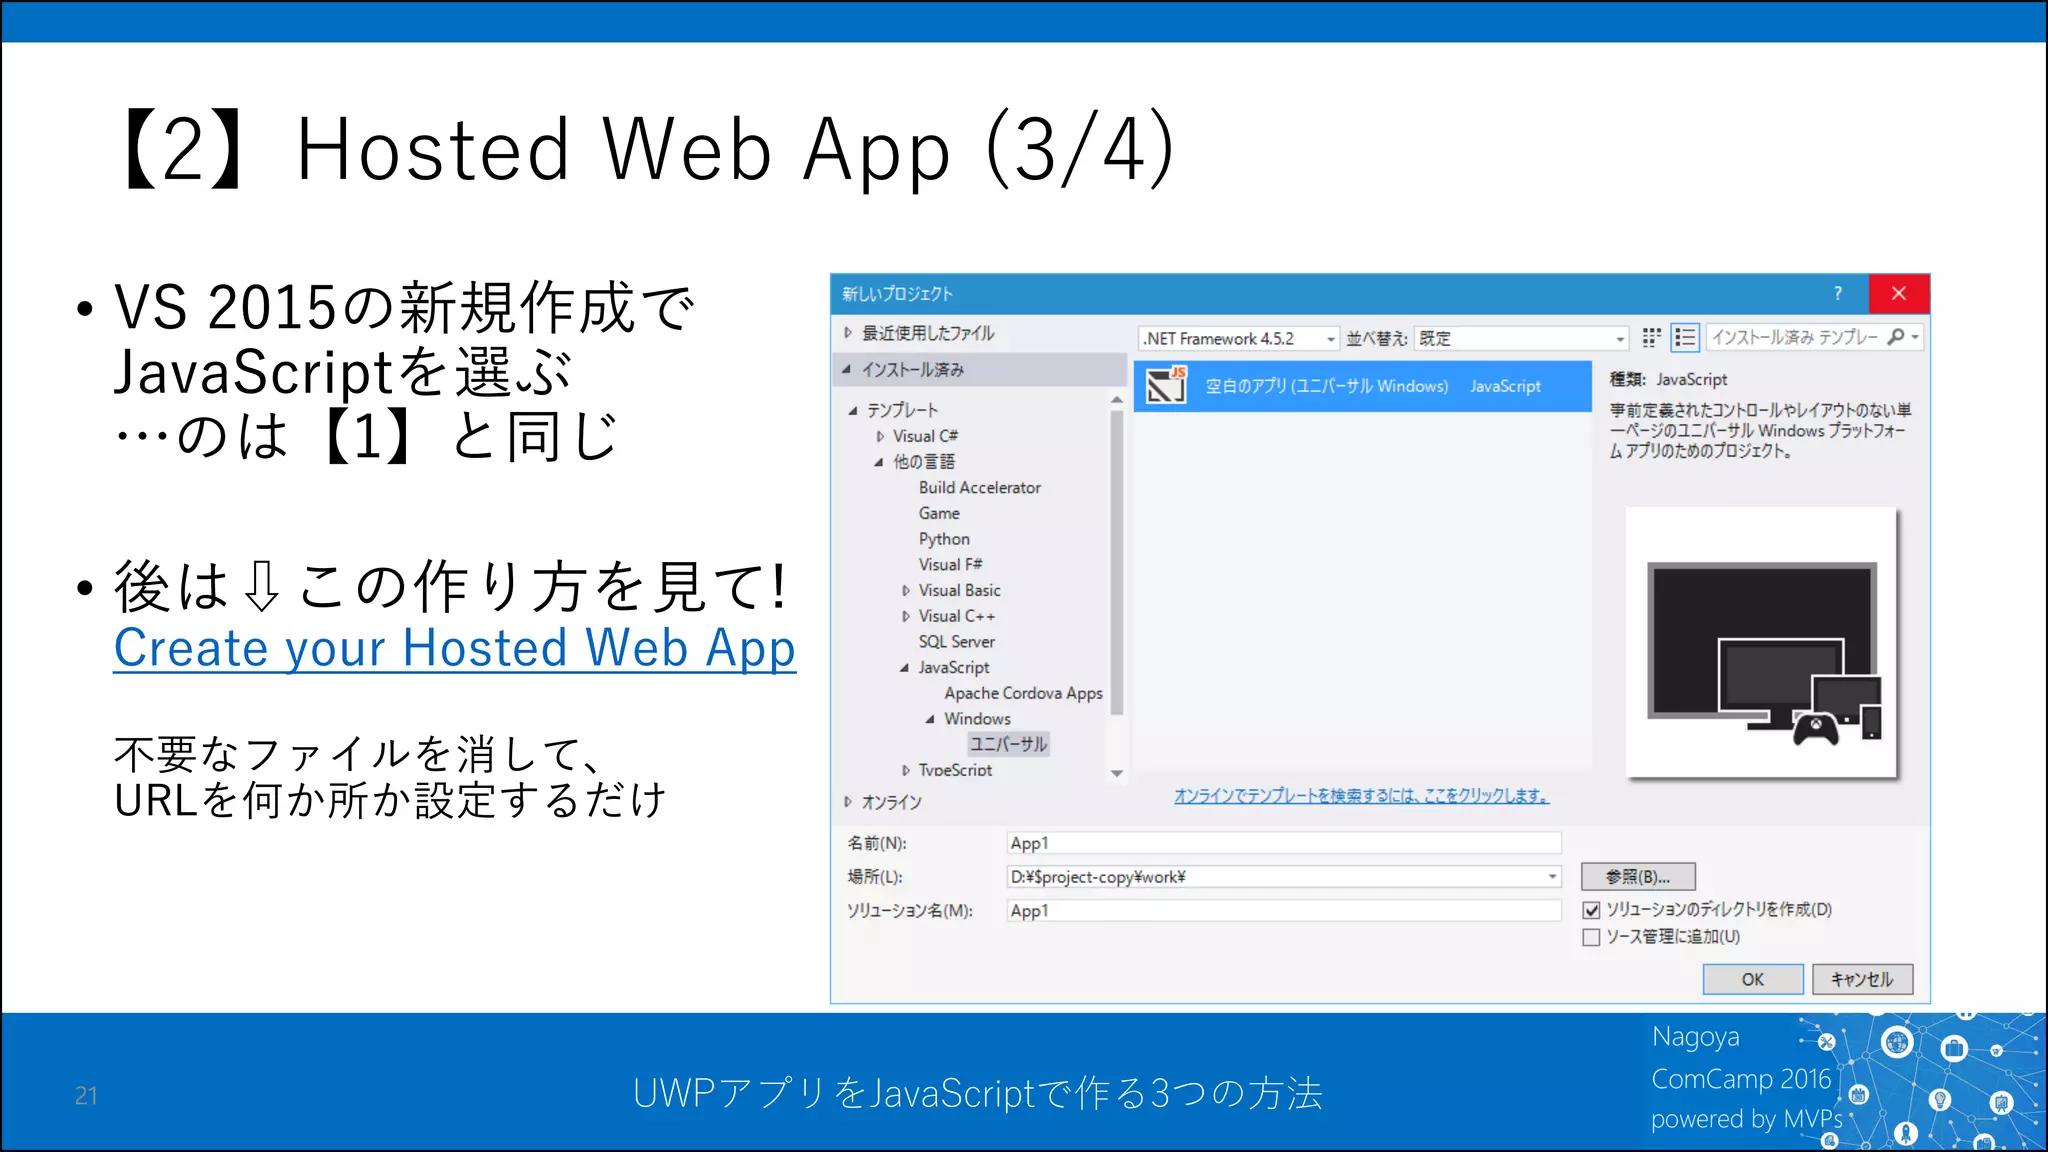Select Visual F# category
This screenshot has width=2048, height=1152.
click(951, 565)
